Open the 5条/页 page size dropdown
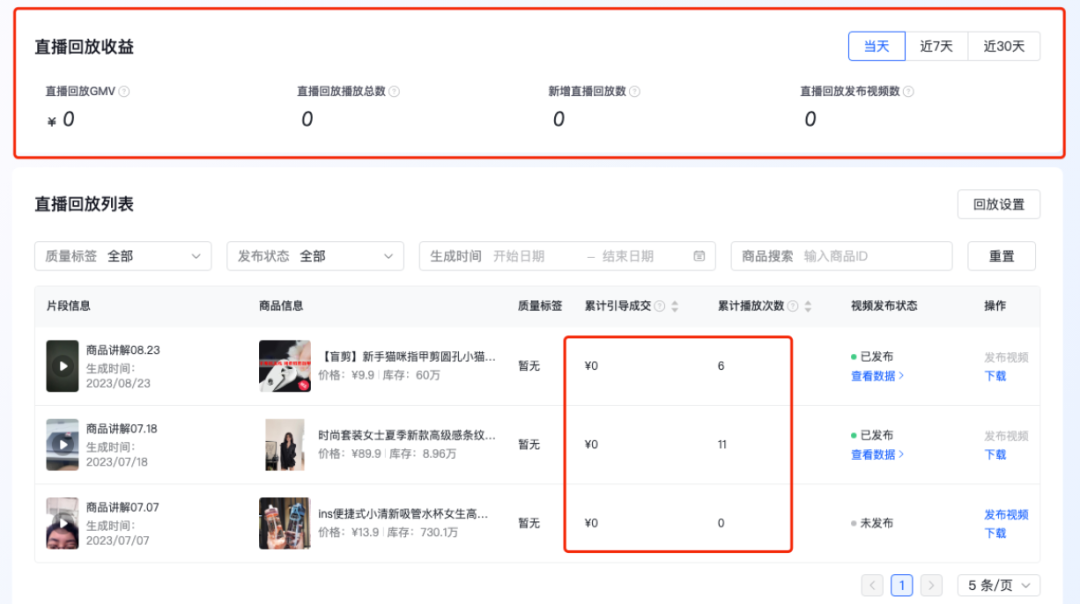The image size is (1080, 604). [x=998, y=585]
